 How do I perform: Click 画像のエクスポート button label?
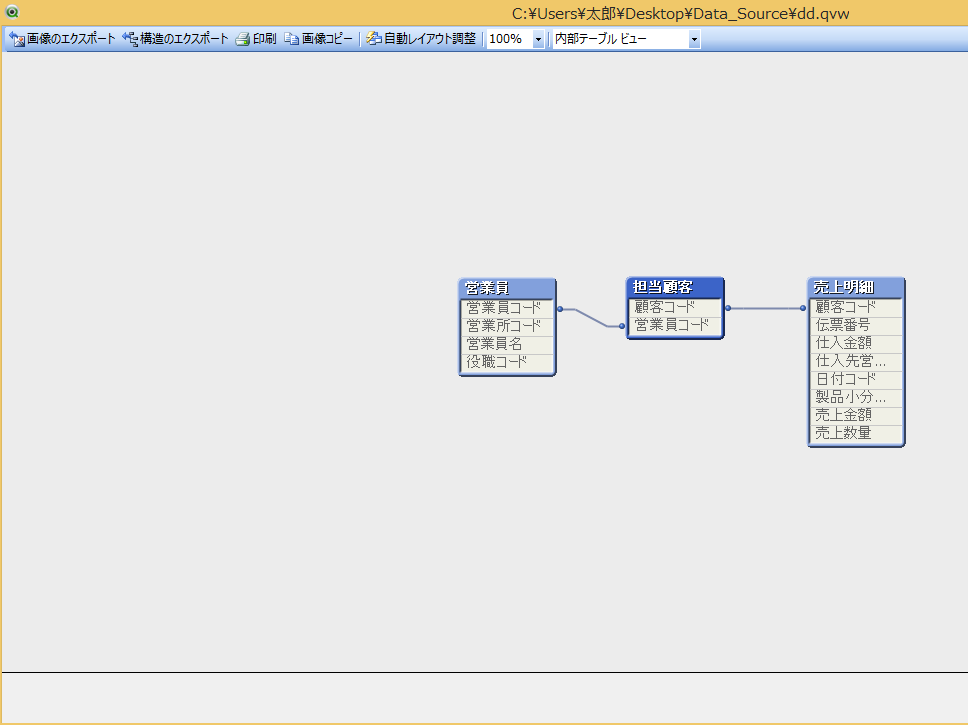pos(71,39)
